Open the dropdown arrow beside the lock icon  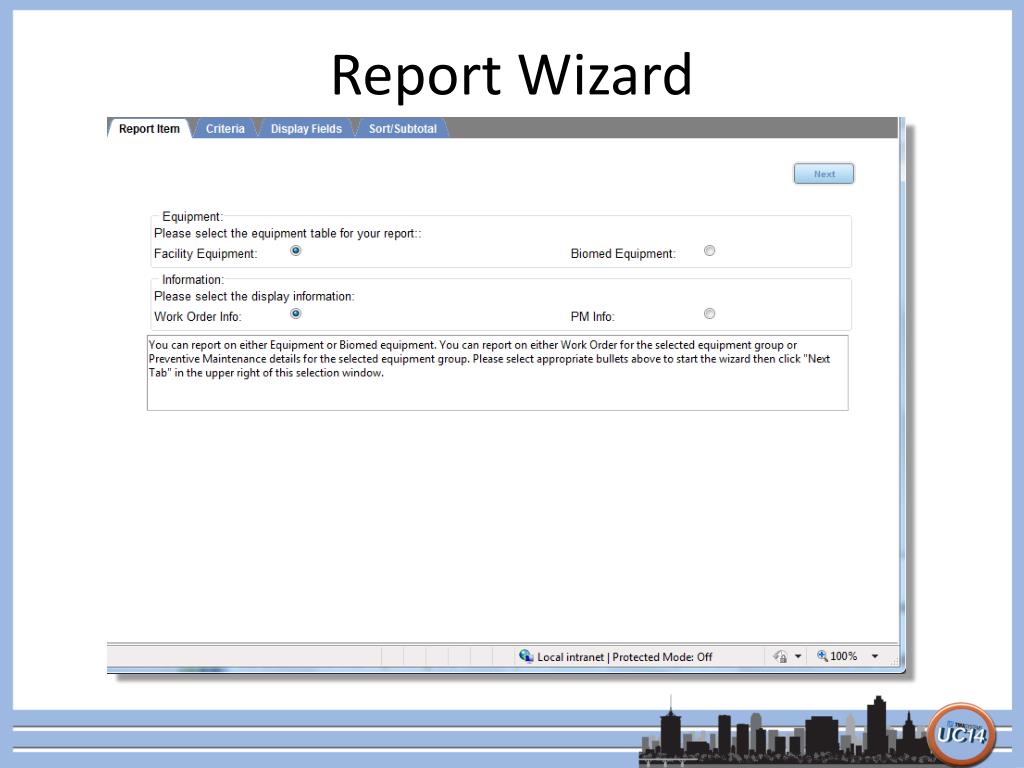798,656
